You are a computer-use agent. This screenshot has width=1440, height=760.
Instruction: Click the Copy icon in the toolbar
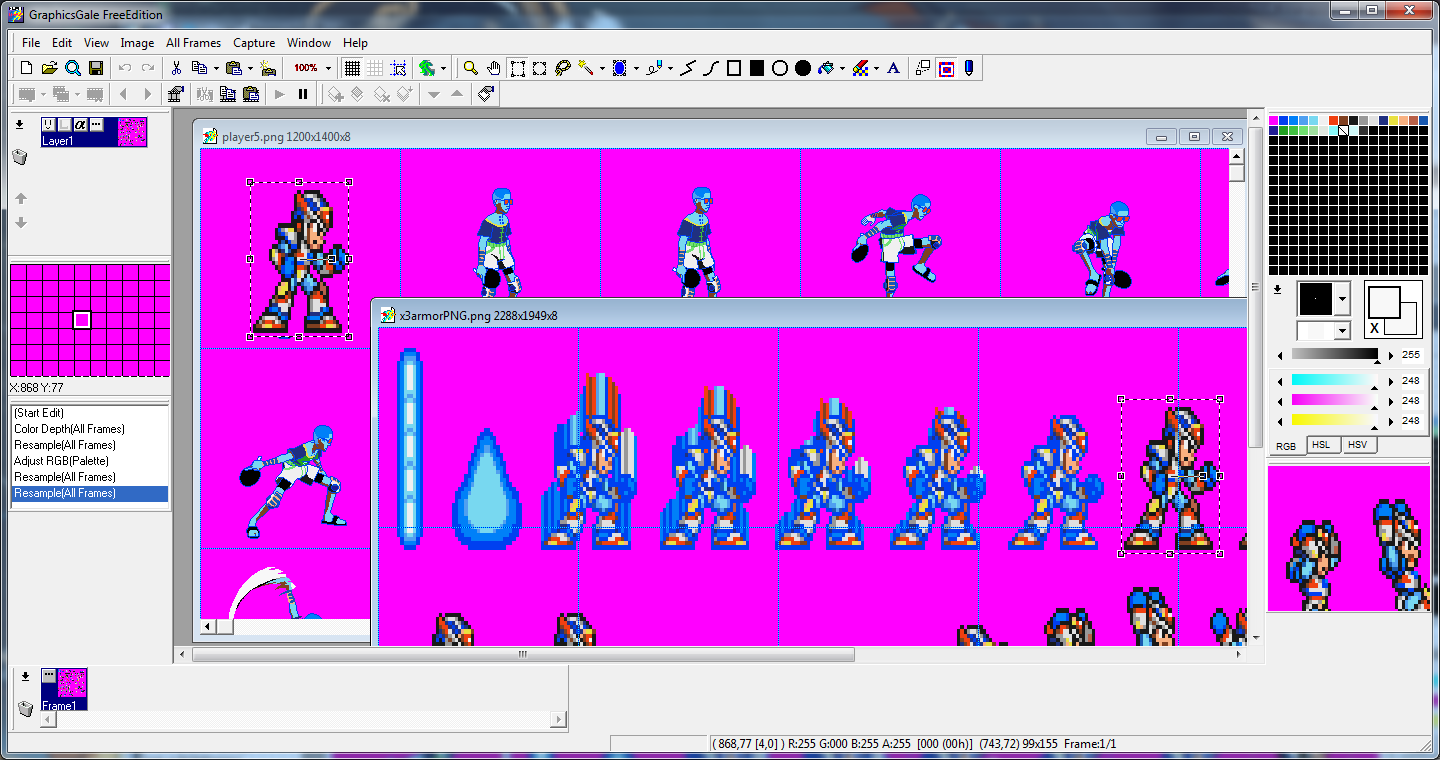click(198, 68)
